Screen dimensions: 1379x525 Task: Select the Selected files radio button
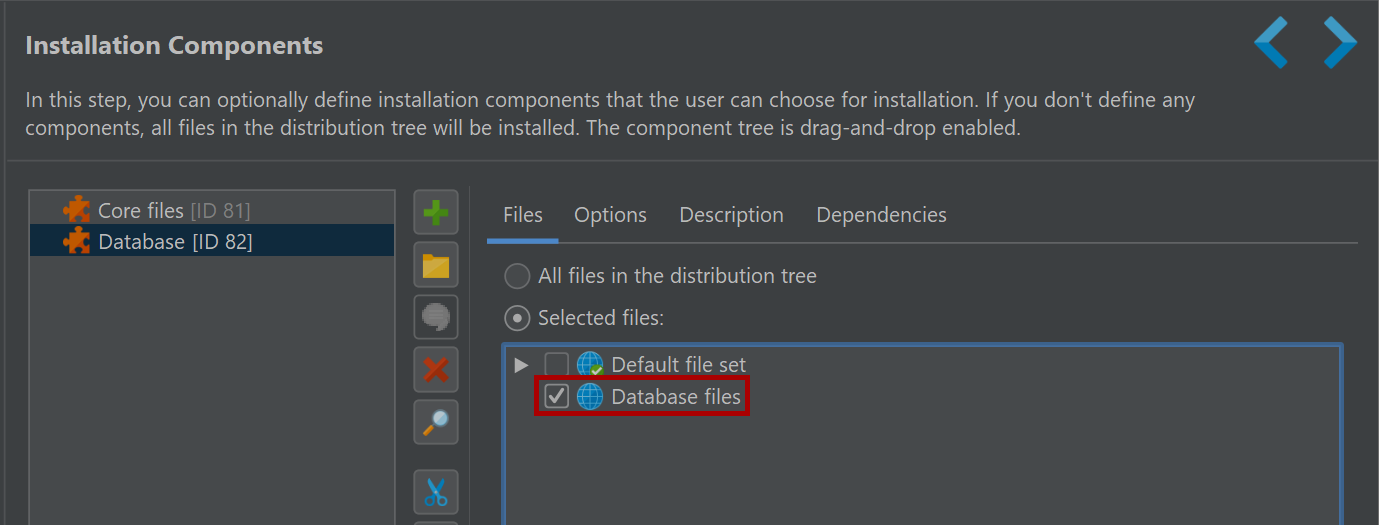(x=517, y=318)
